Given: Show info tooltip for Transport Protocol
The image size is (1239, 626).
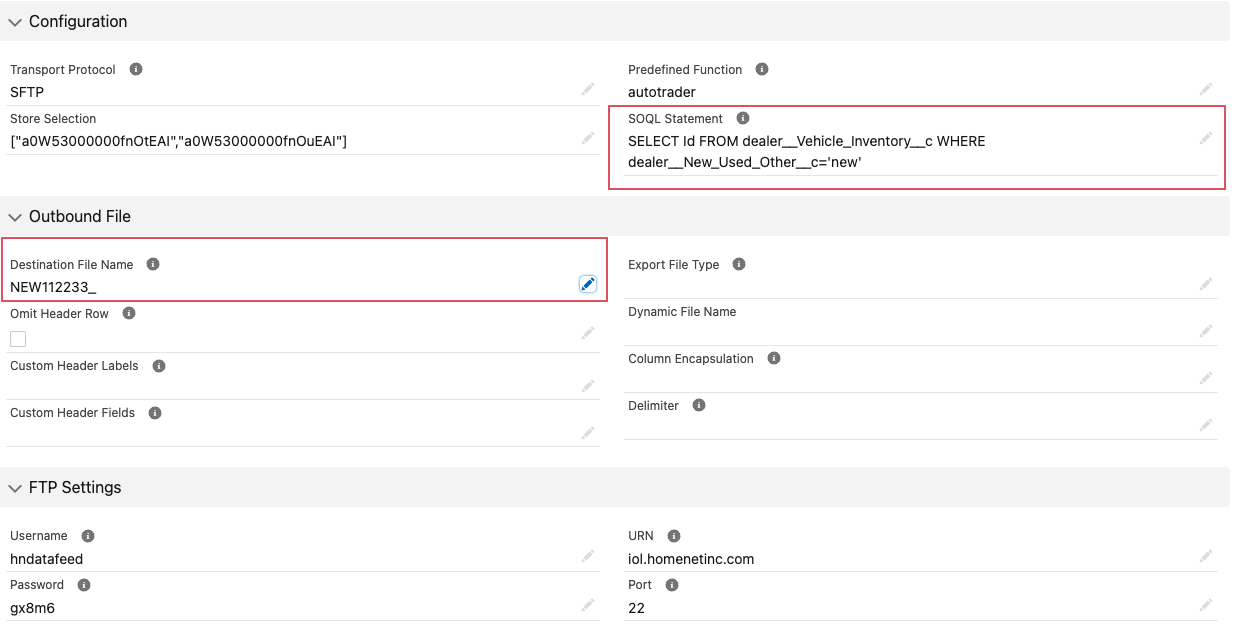Looking at the screenshot, I should 136,69.
